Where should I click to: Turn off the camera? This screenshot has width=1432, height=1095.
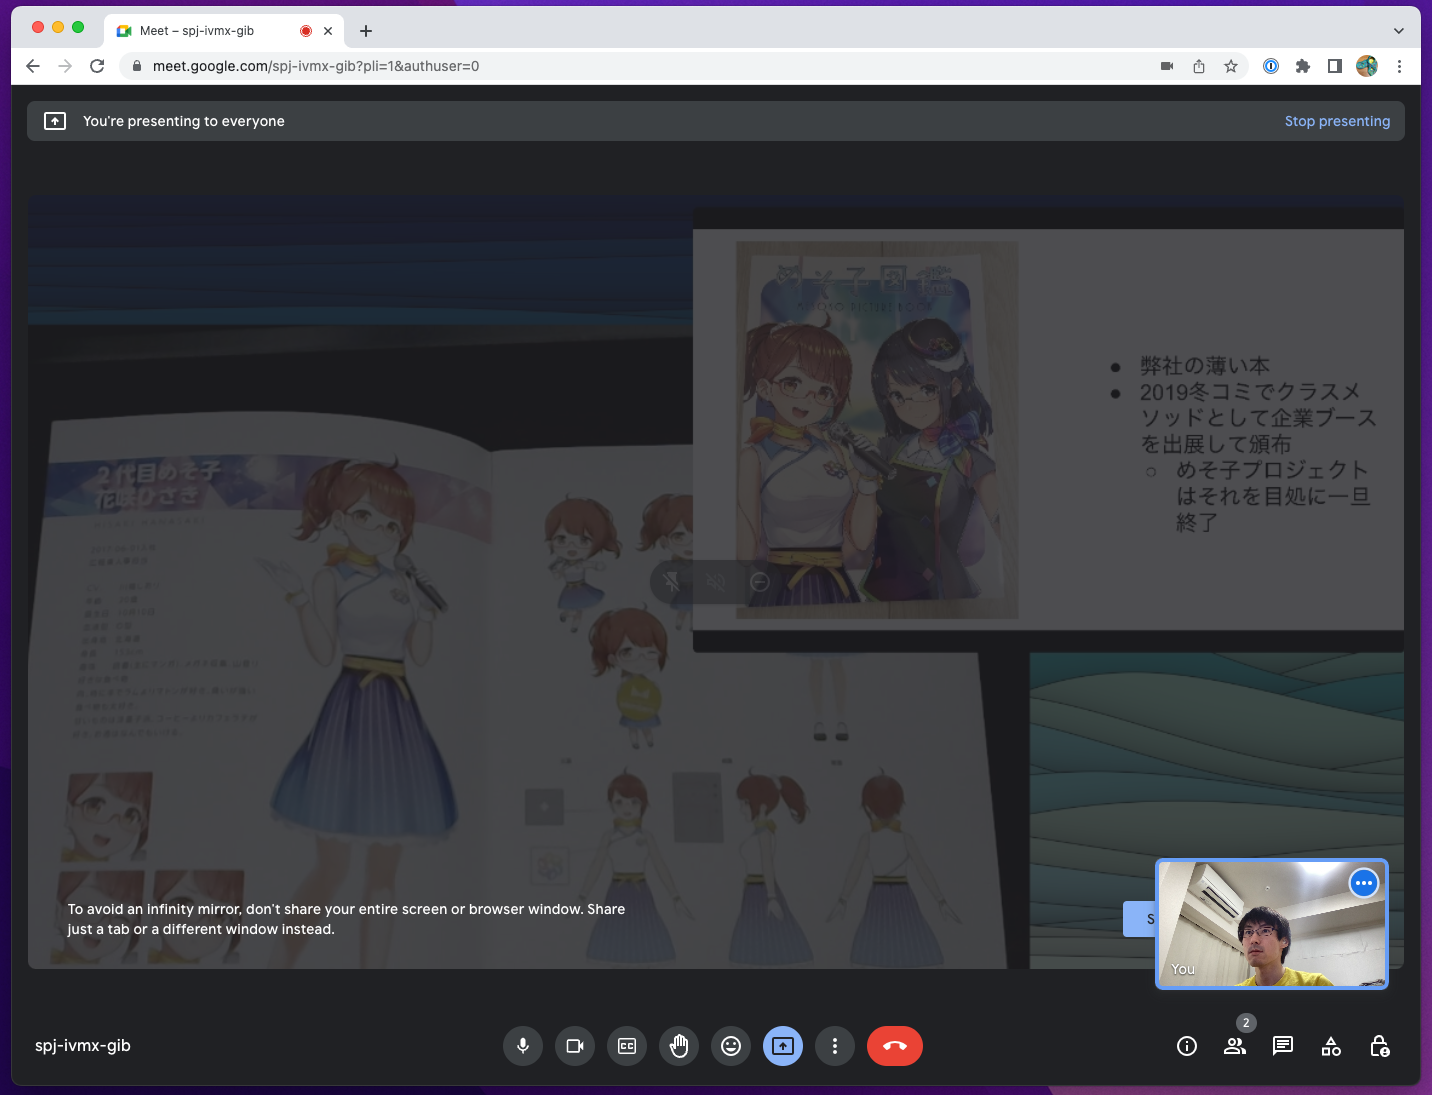[x=575, y=1046]
